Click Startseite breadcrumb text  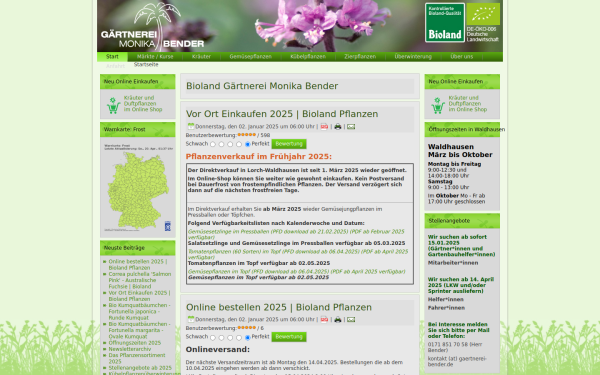146,65
